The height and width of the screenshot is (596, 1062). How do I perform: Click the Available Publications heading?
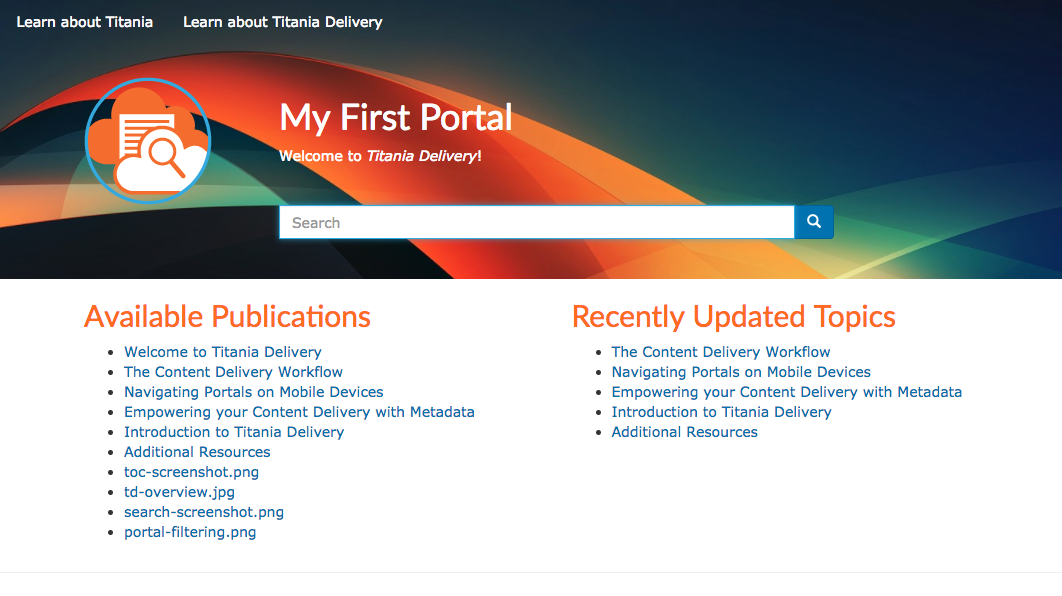(227, 316)
